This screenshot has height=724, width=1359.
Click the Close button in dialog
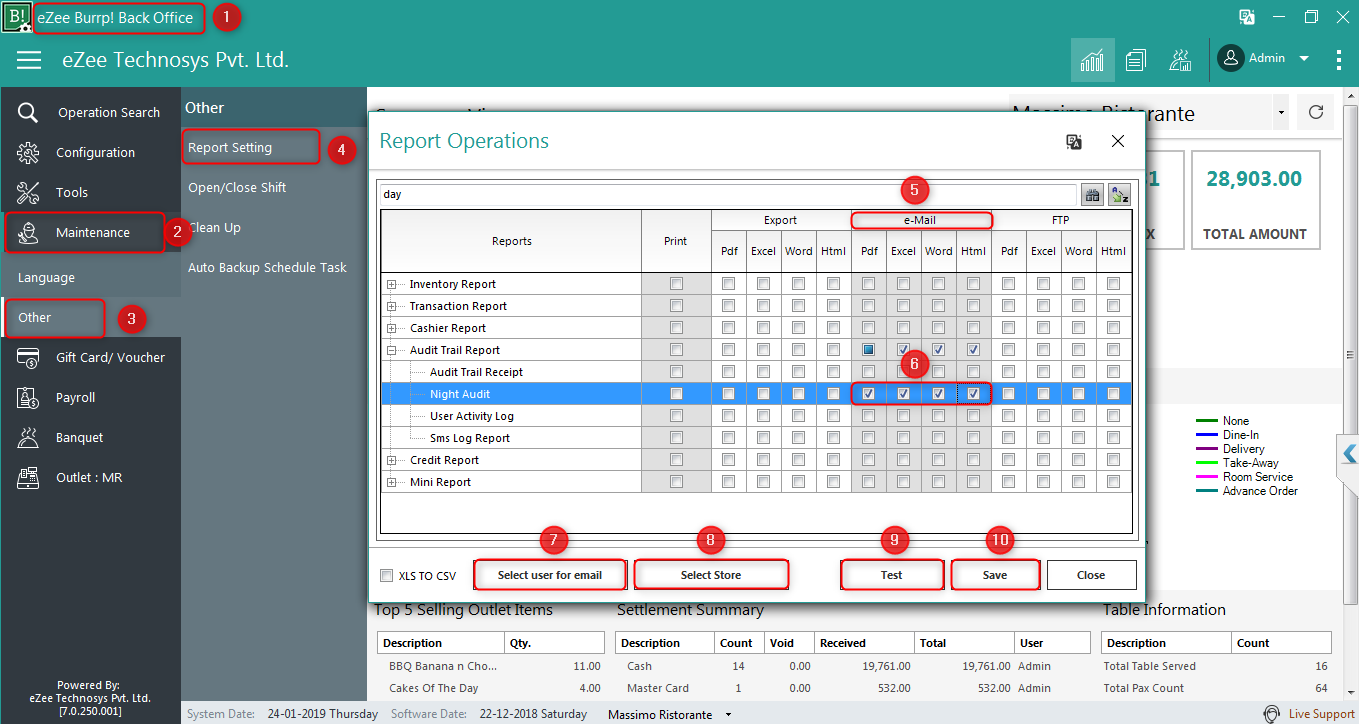click(1091, 575)
